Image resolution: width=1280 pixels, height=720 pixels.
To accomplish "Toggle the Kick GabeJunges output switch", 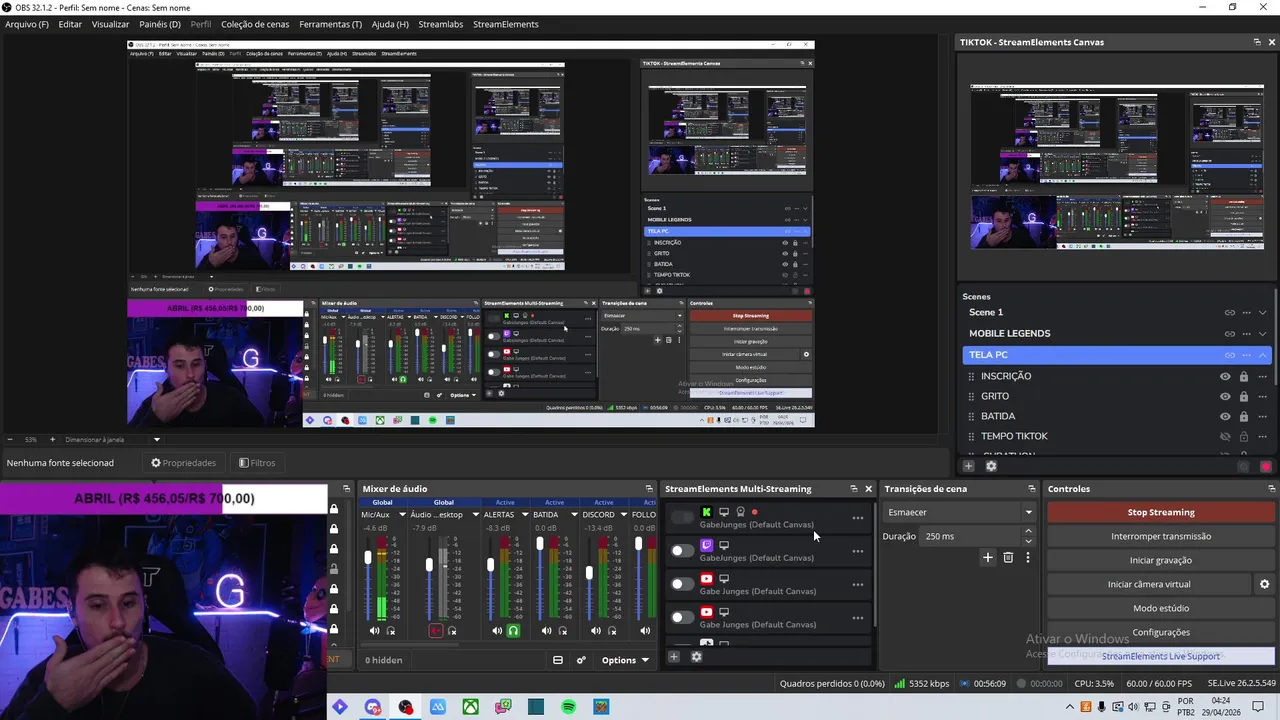I will pyautogui.click(x=682, y=518).
